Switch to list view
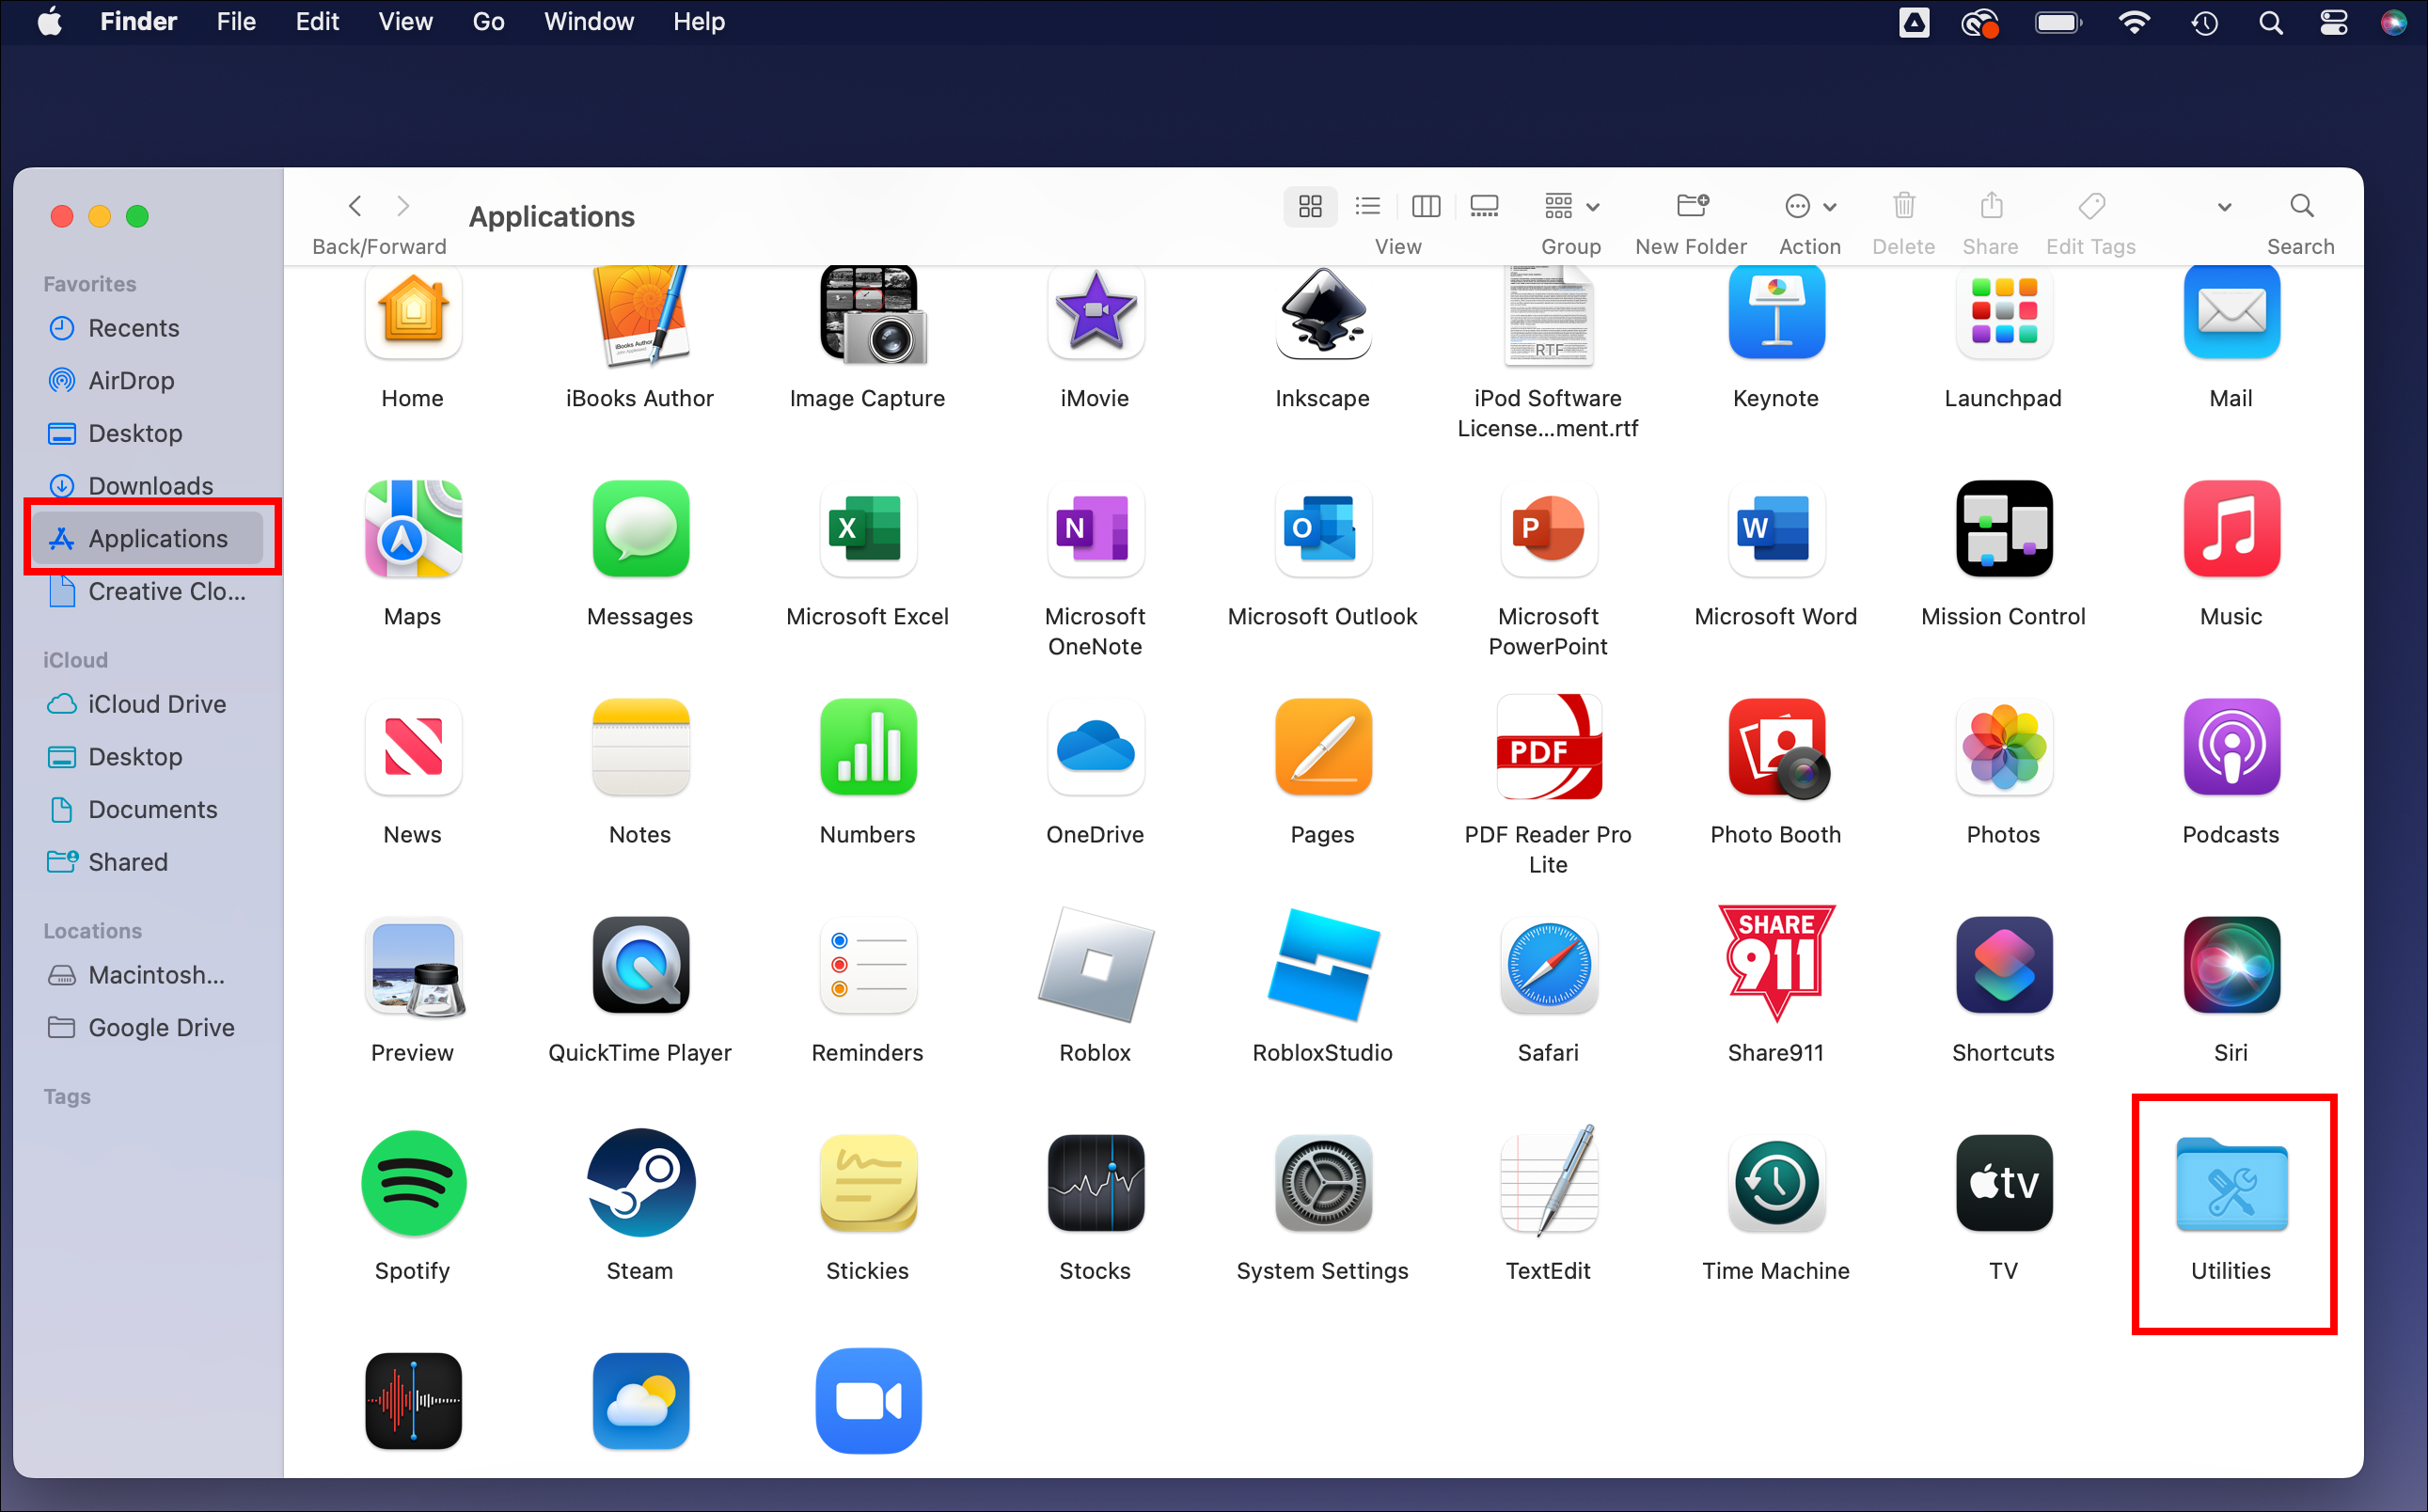This screenshot has height=1512, width=2428. (x=1367, y=206)
